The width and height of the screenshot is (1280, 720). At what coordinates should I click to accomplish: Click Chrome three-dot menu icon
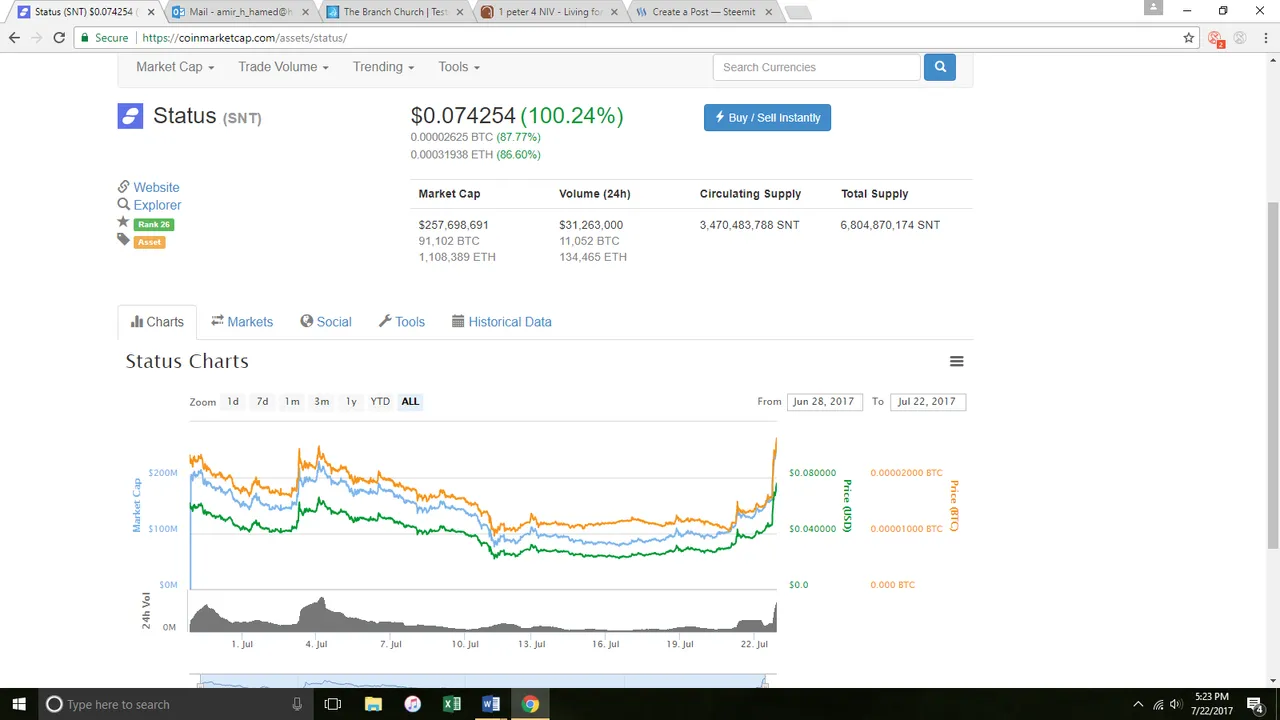coord(1264,38)
